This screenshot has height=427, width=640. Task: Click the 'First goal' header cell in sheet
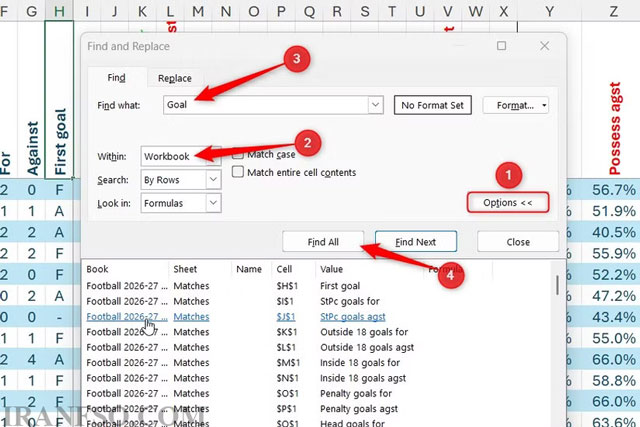pyautogui.click(x=59, y=100)
